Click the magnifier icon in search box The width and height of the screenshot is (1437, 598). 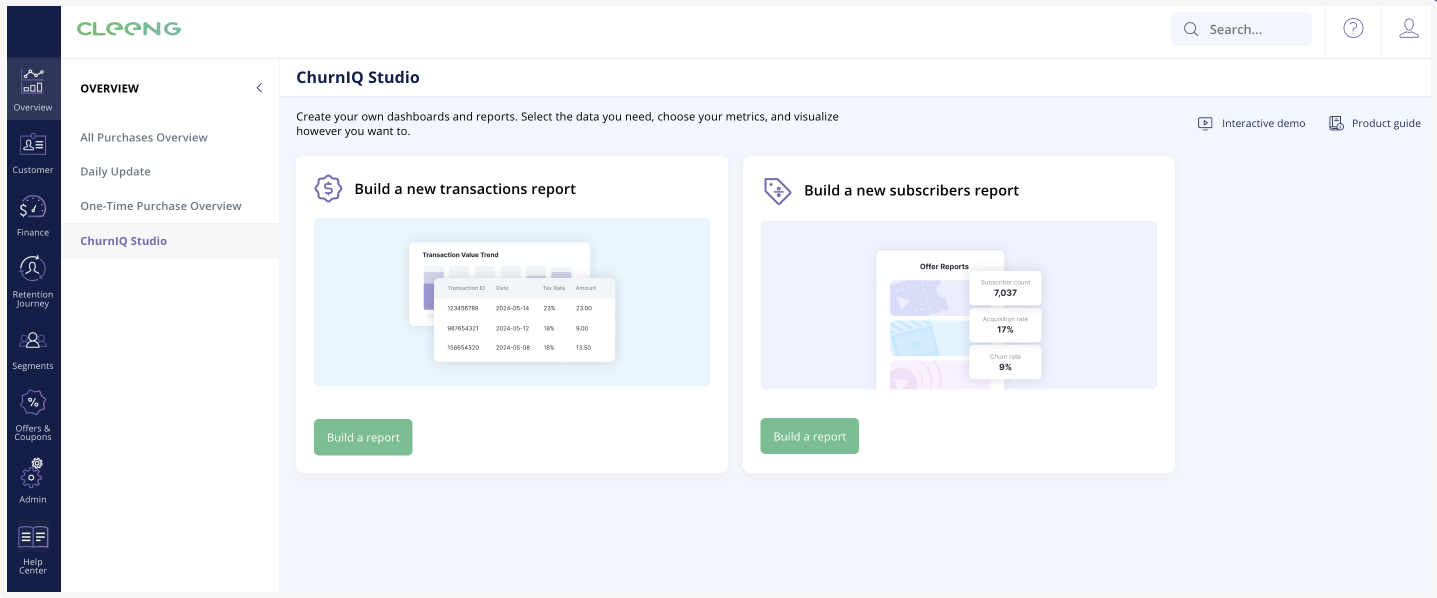point(1191,29)
